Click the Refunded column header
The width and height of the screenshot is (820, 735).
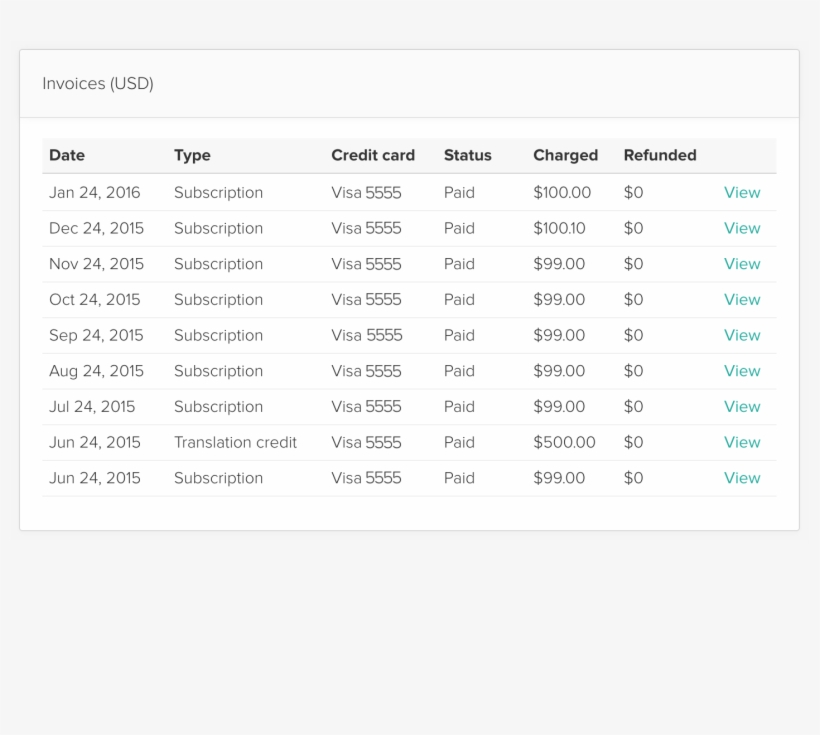pos(660,155)
